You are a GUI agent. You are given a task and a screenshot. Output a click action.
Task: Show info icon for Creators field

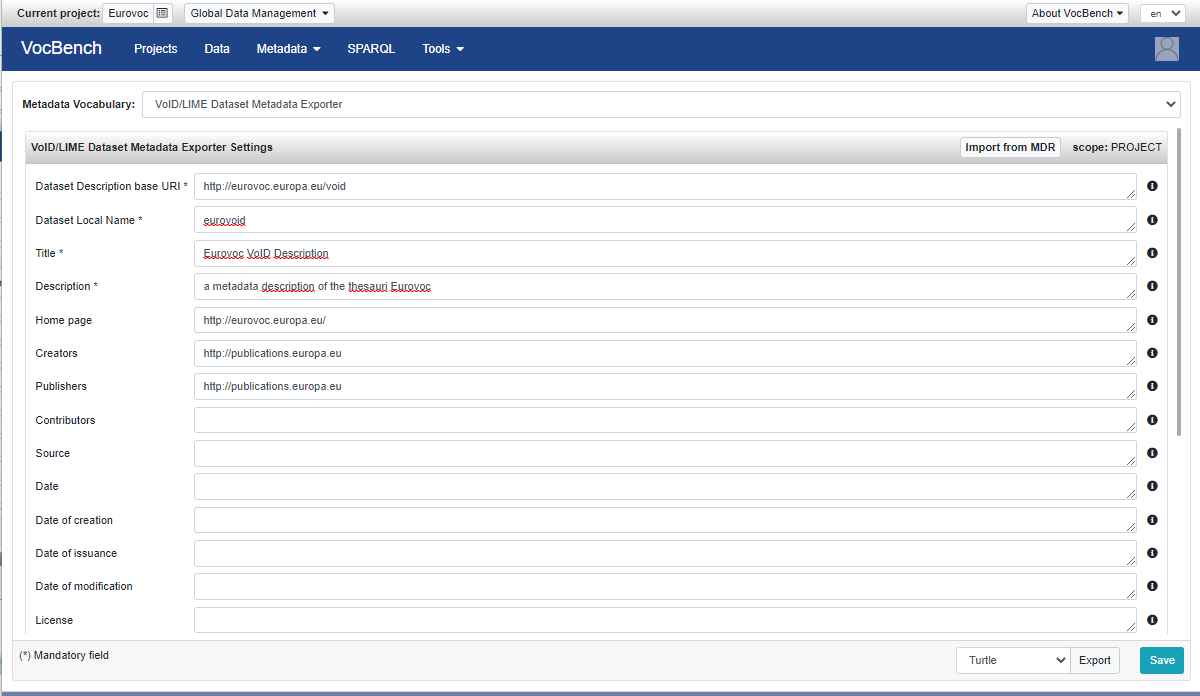(1152, 353)
